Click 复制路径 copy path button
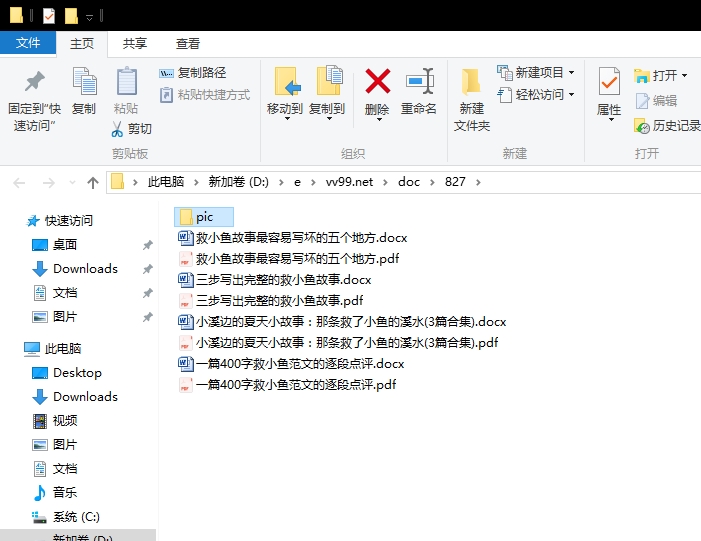Viewport: 701px width, 541px height. point(193,73)
